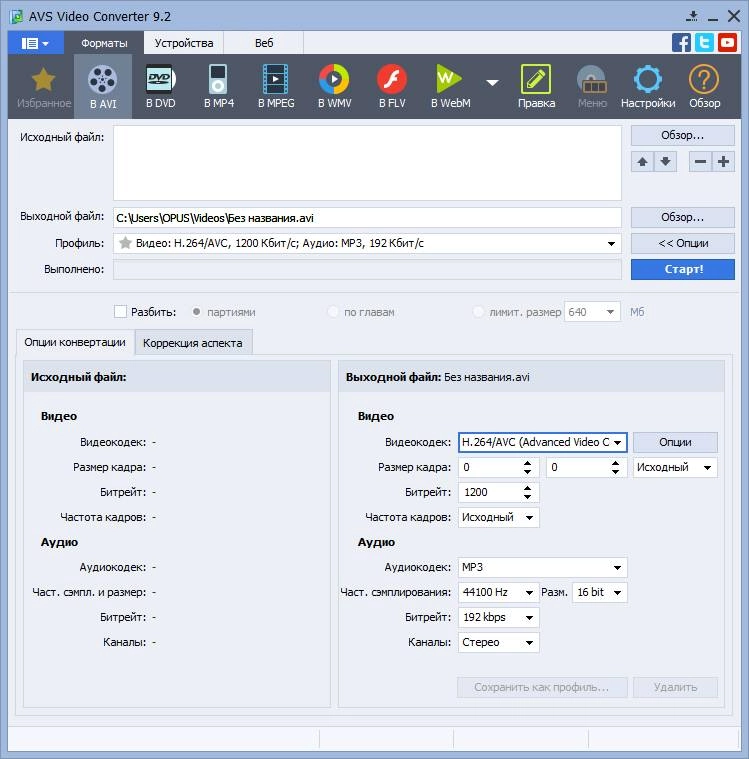The height and width of the screenshot is (759, 749).
Task: Move file up in source list
Action: 642,162
